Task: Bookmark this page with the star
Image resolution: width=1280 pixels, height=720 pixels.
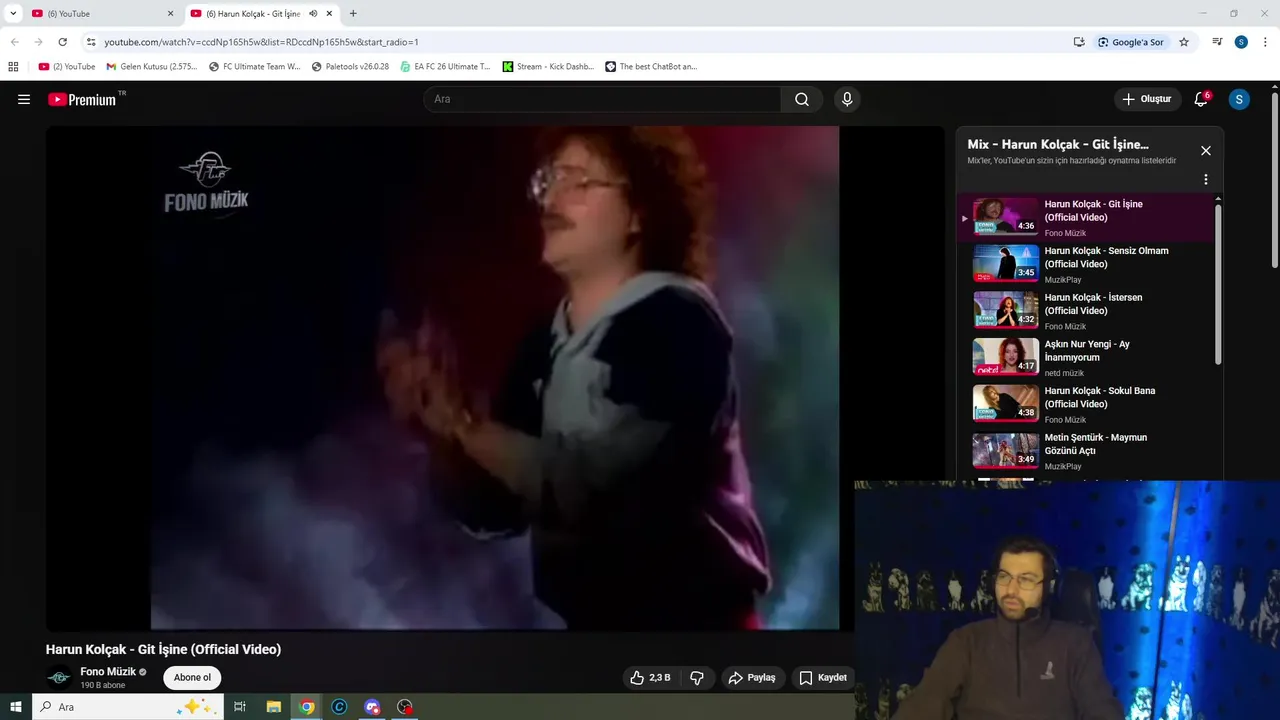Action: click(x=1184, y=42)
